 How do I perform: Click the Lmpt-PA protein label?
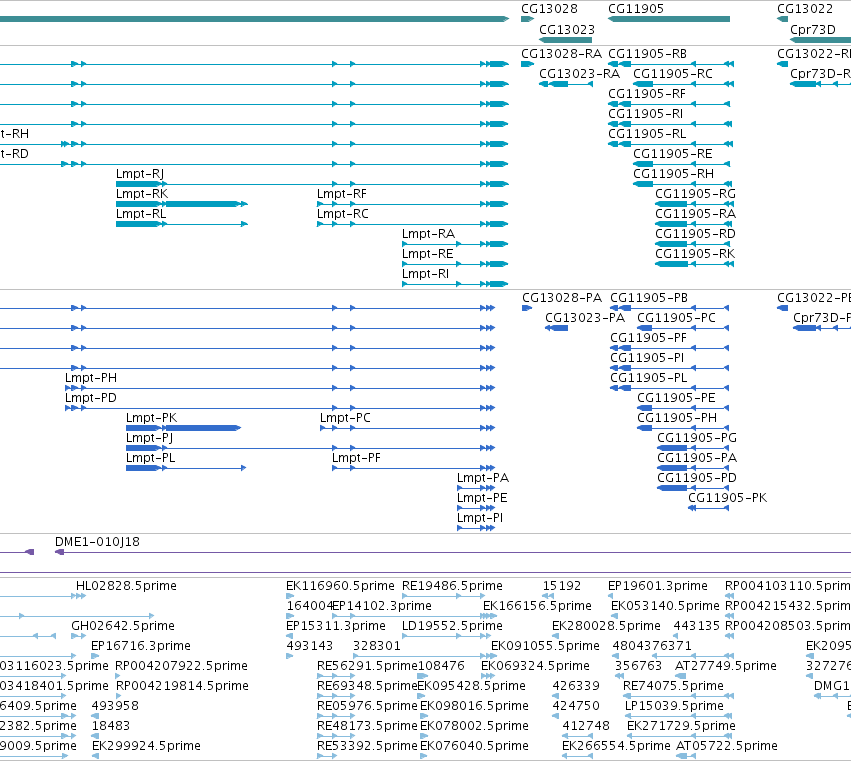pos(482,478)
